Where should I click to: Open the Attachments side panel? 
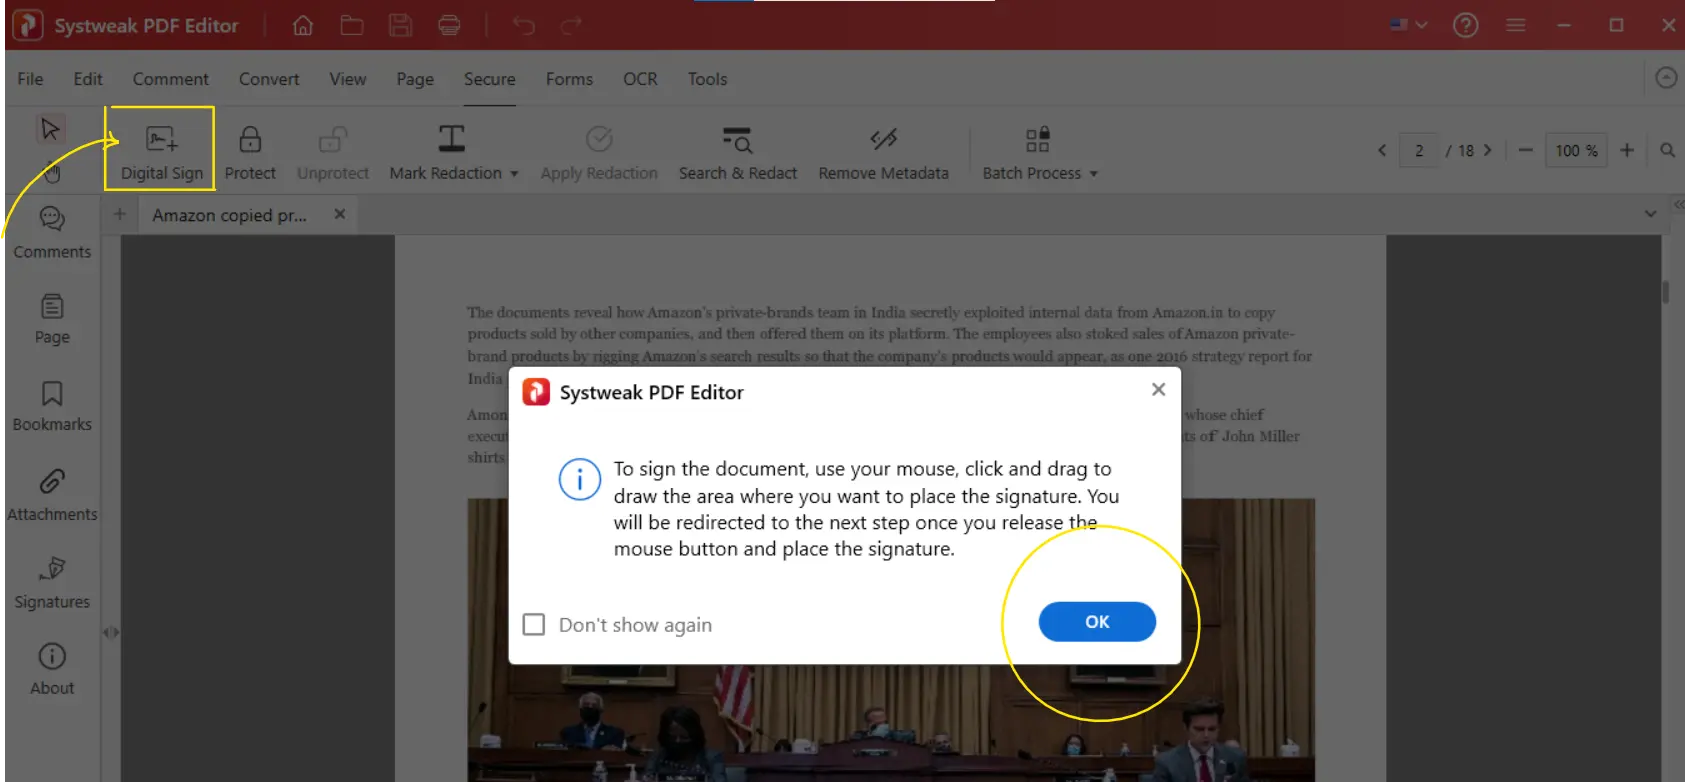[x=52, y=494]
